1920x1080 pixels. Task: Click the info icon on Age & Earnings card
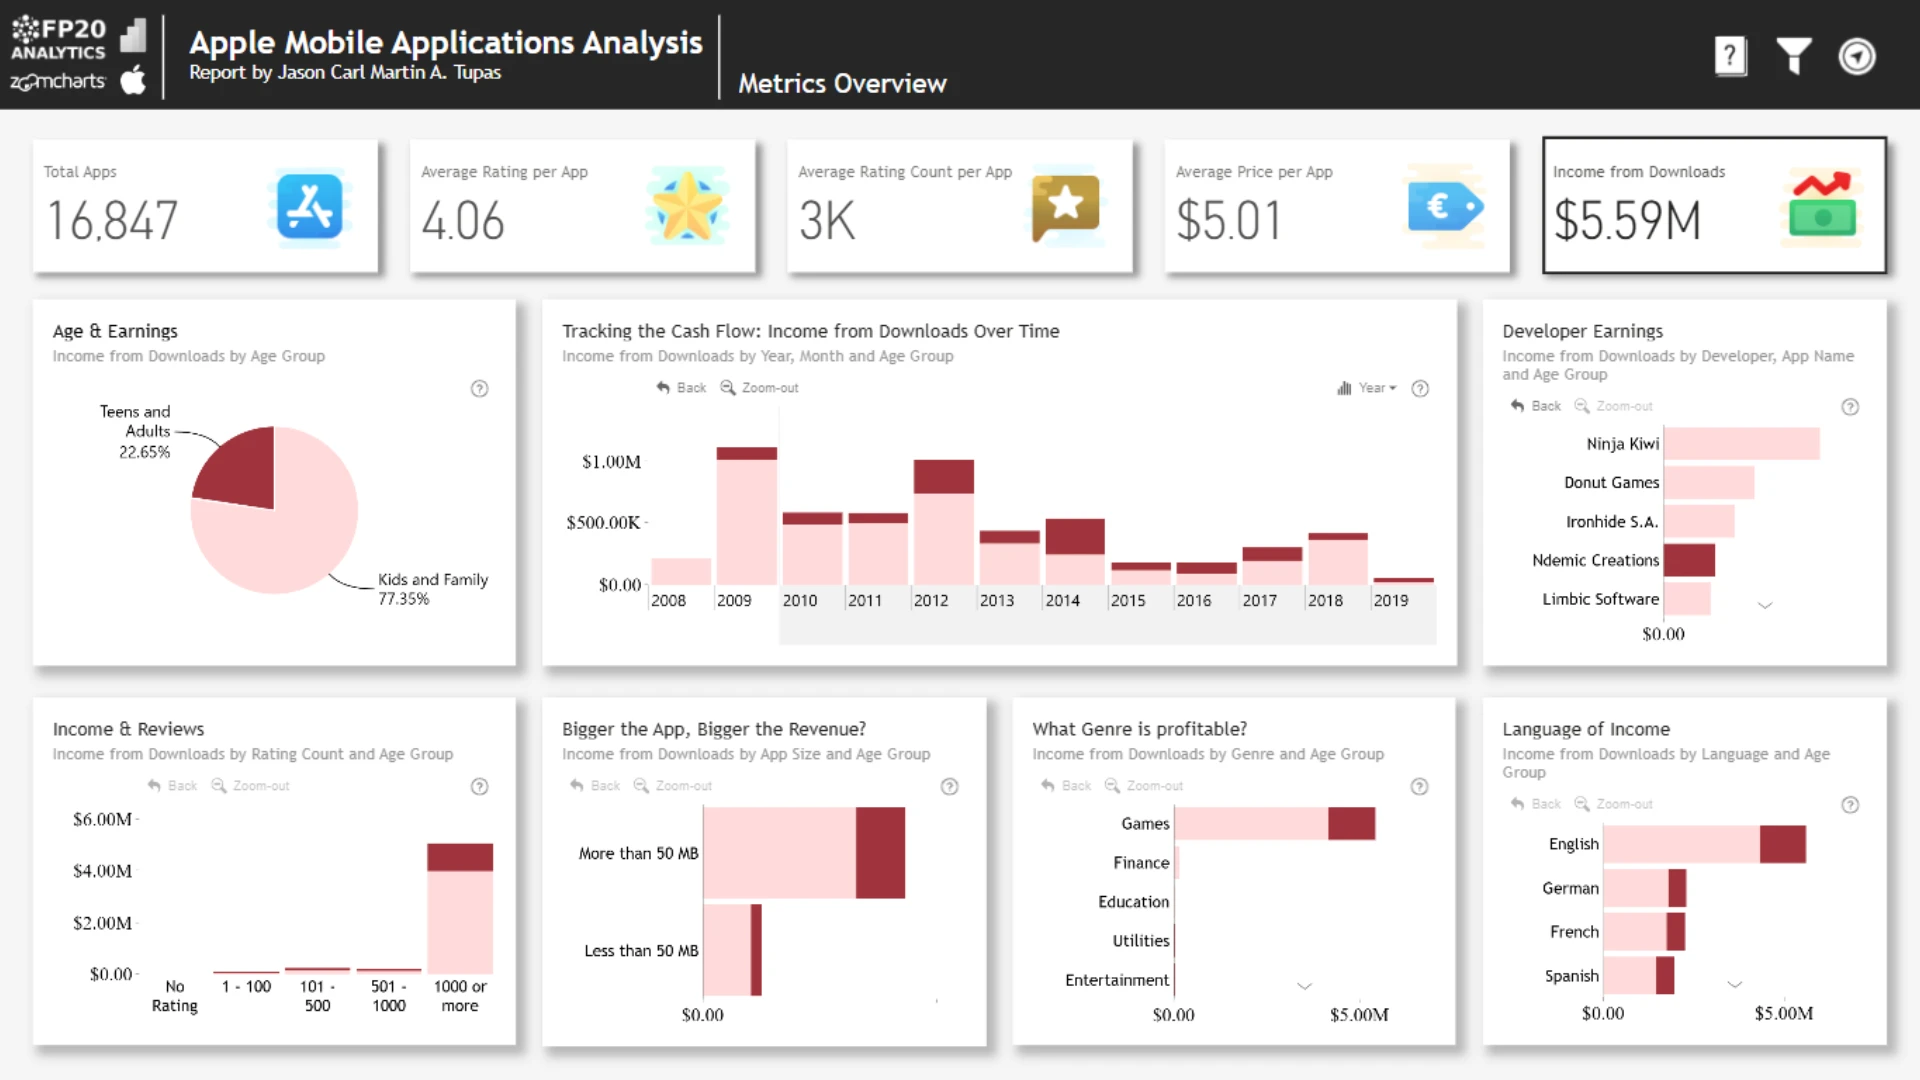click(x=480, y=389)
